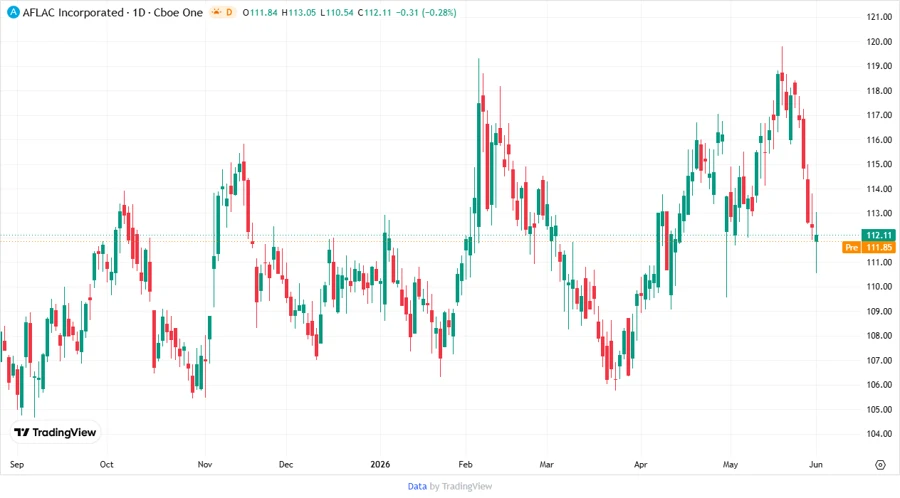Click the 'Oct' label on the time axis
900x498 pixels.
pyautogui.click(x=106, y=464)
